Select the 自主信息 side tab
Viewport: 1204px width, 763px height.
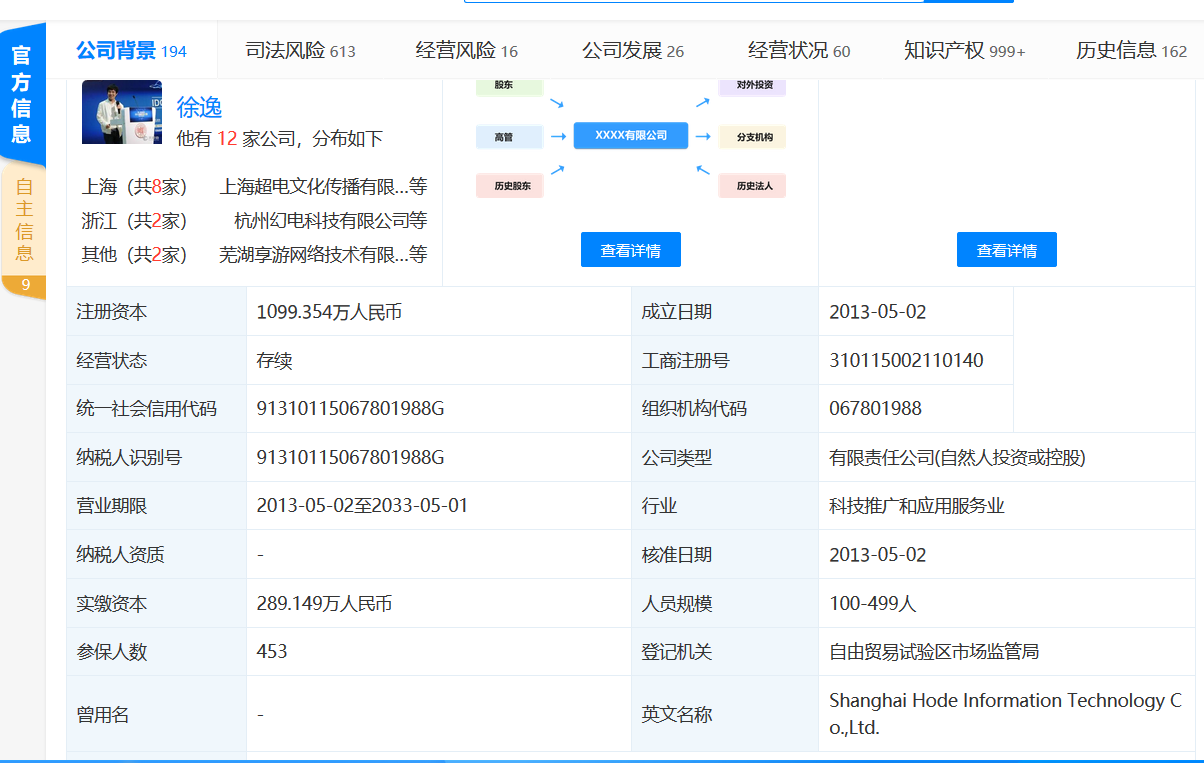pyautogui.click(x=24, y=220)
